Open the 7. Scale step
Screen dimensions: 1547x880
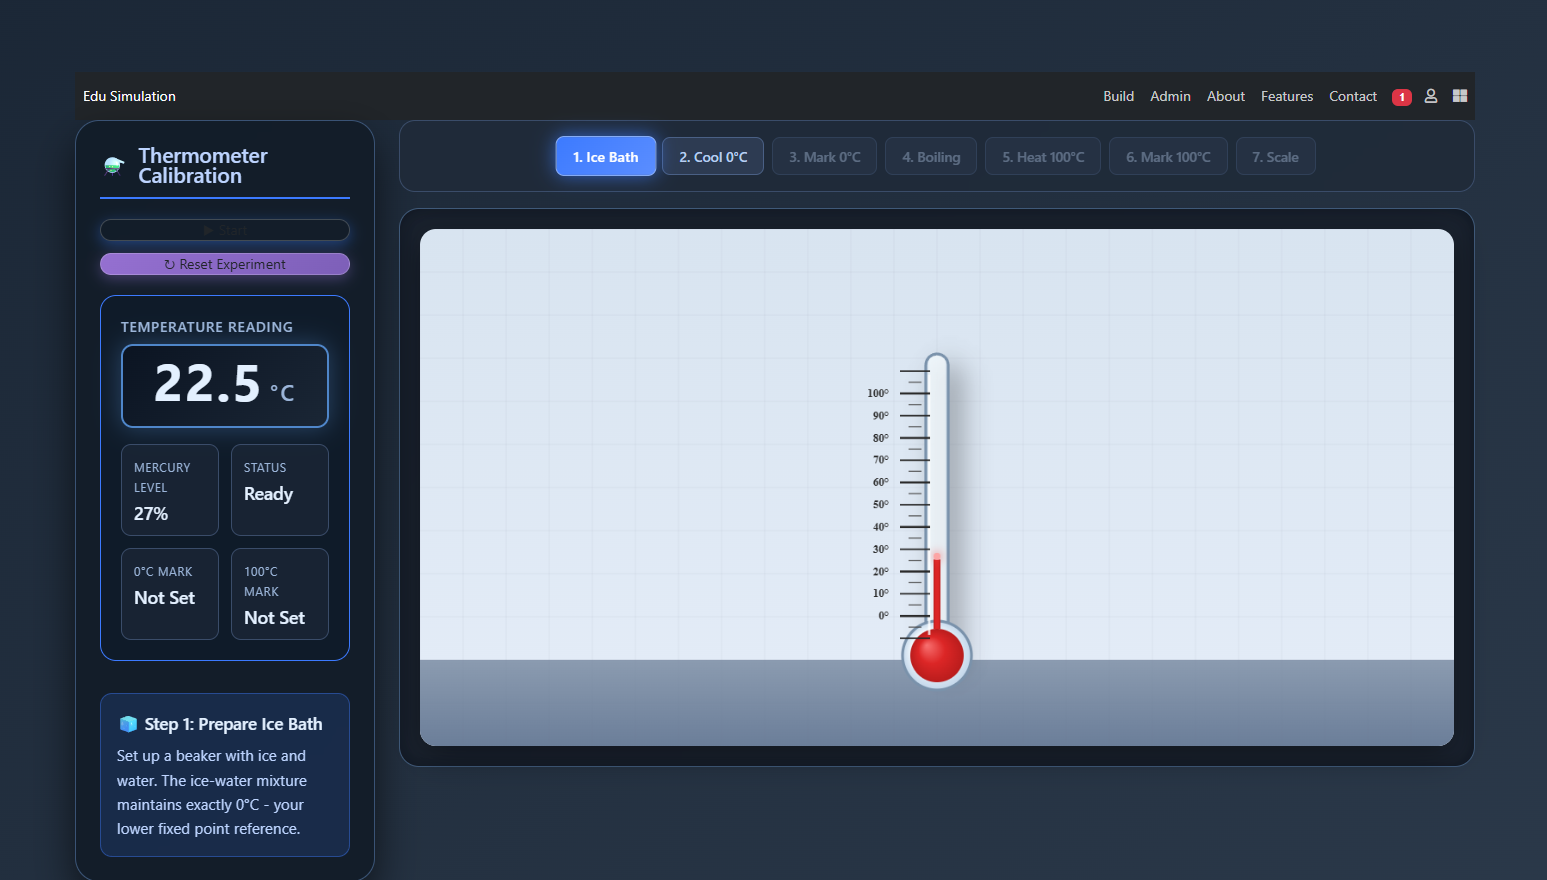[x=1275, y=156]
